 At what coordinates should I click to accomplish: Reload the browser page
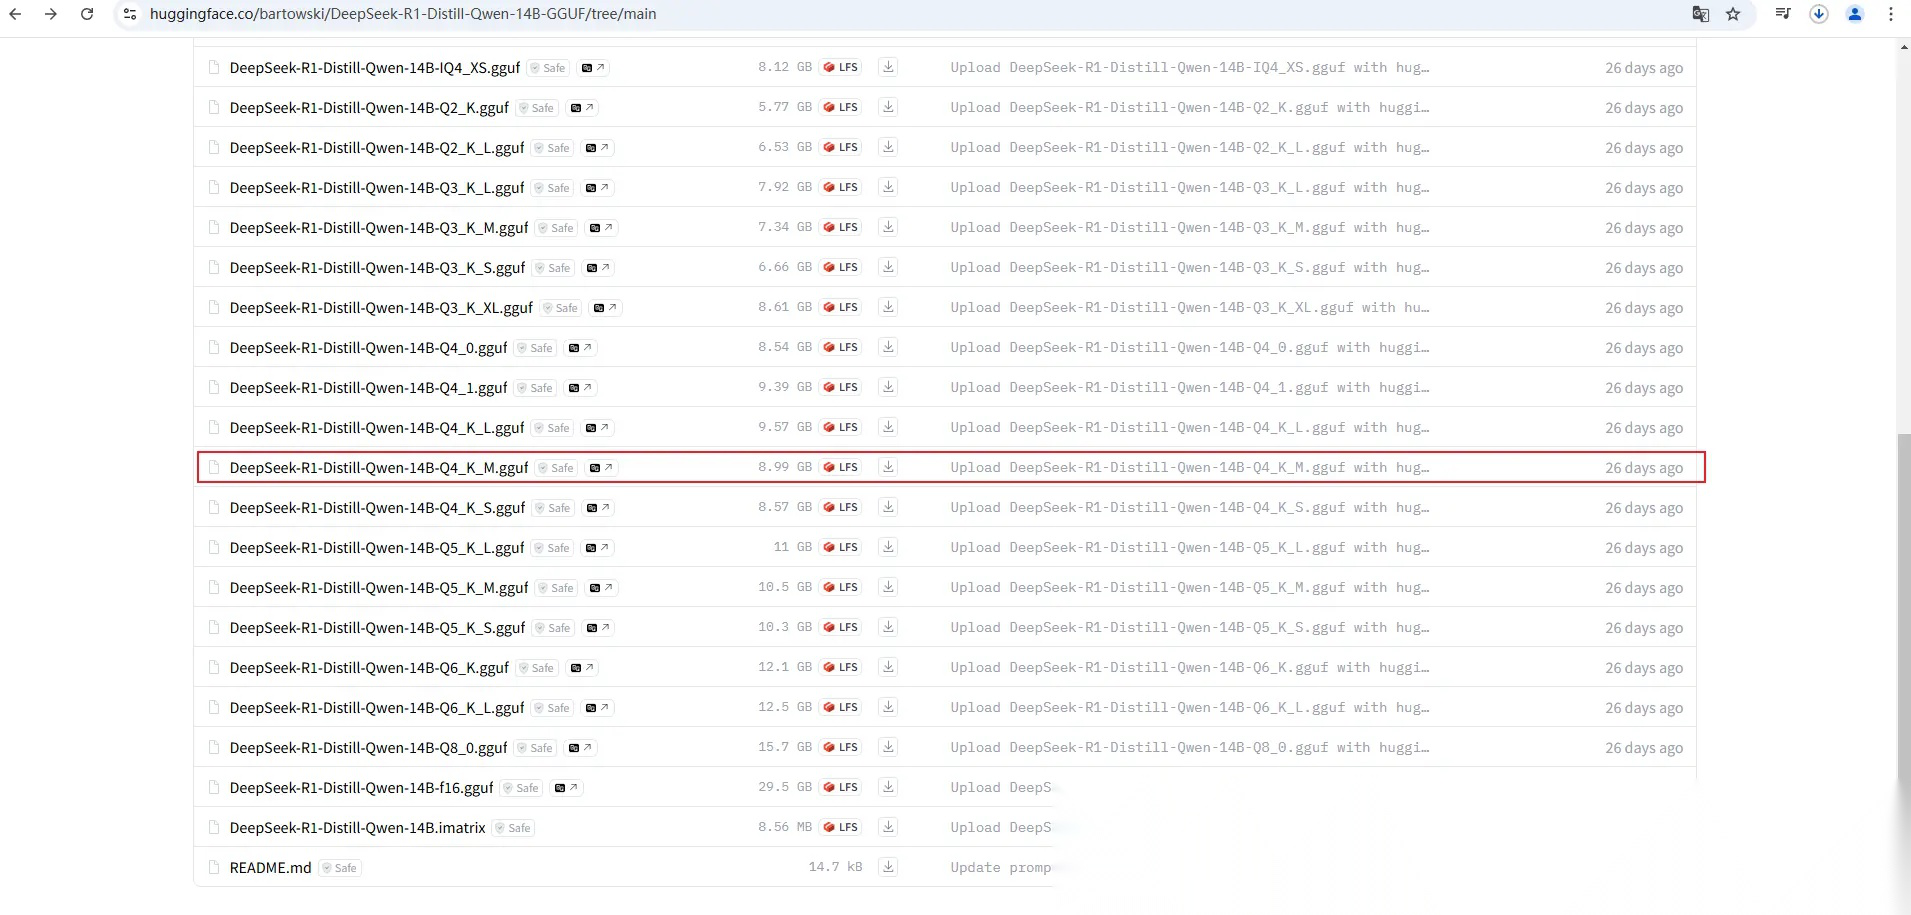tap(87, 14)
